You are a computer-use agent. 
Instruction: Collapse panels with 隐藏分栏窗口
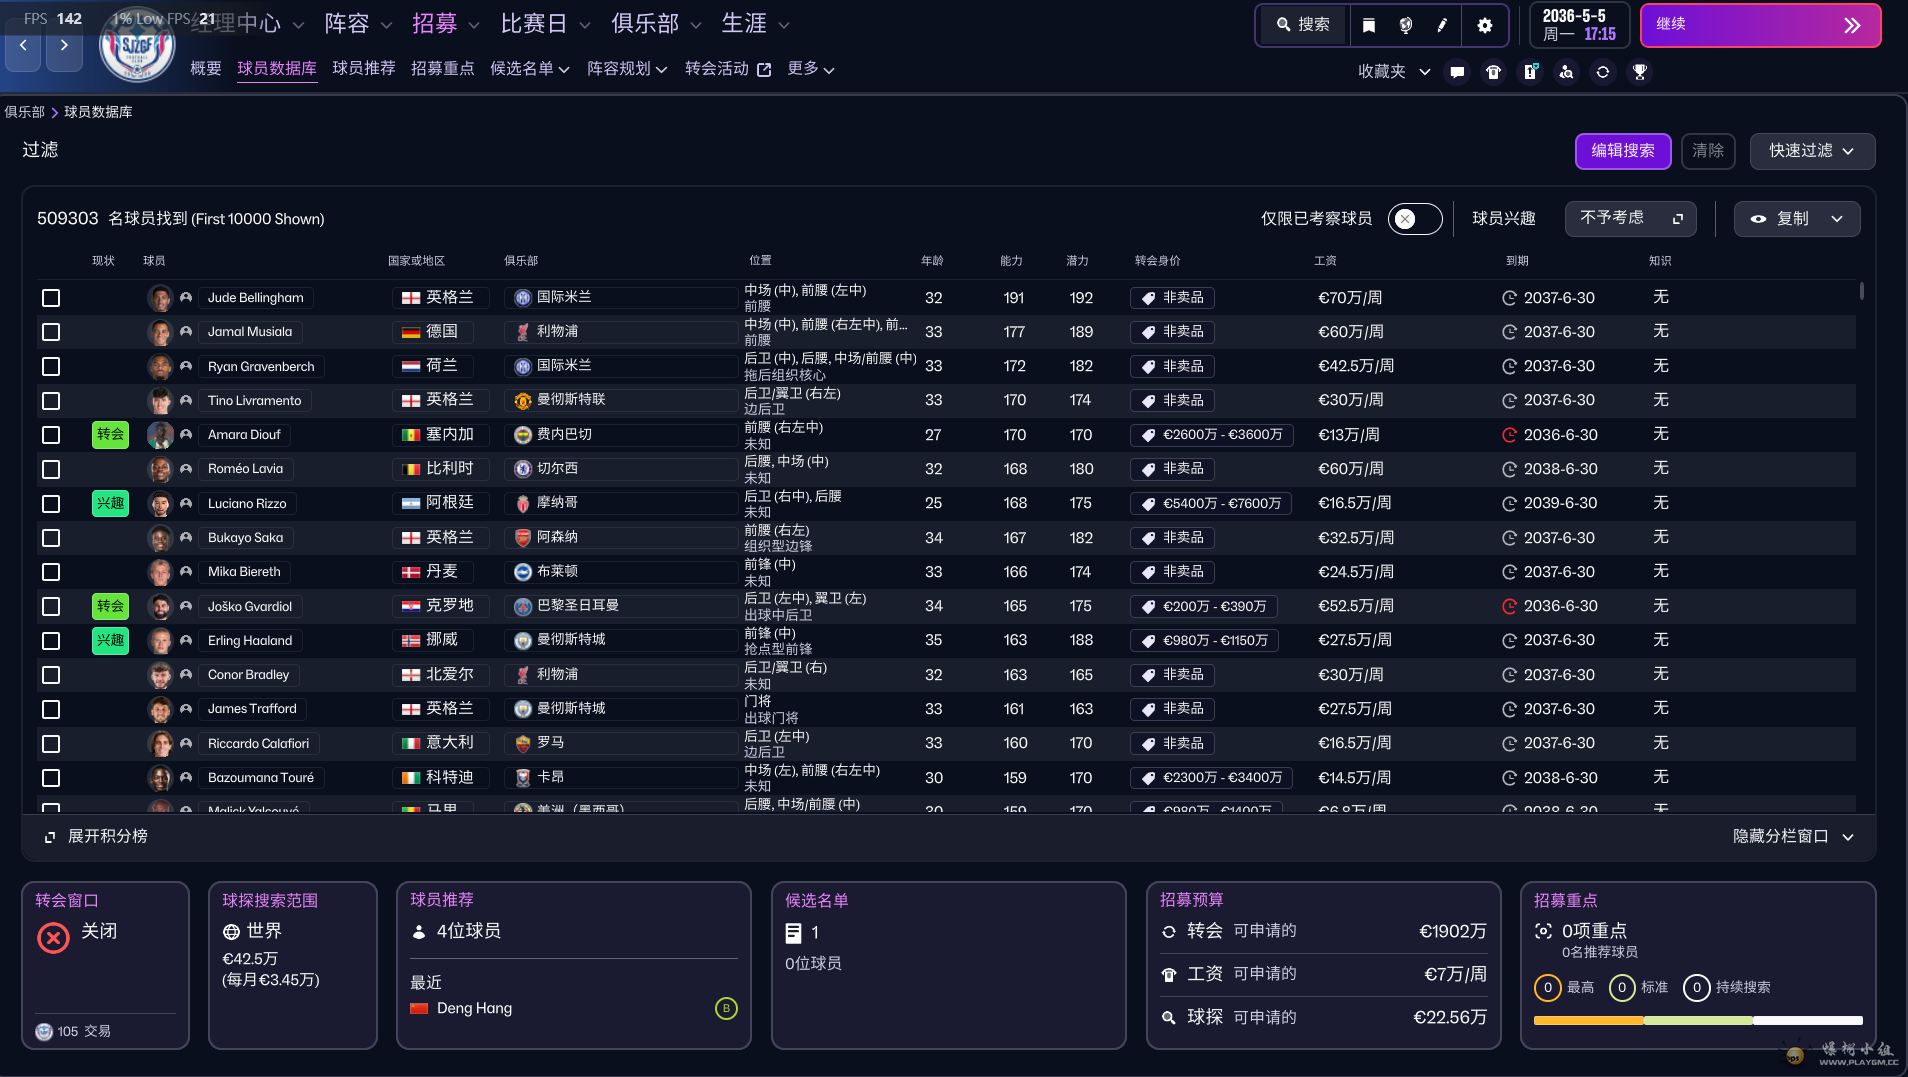(1792, 837)
